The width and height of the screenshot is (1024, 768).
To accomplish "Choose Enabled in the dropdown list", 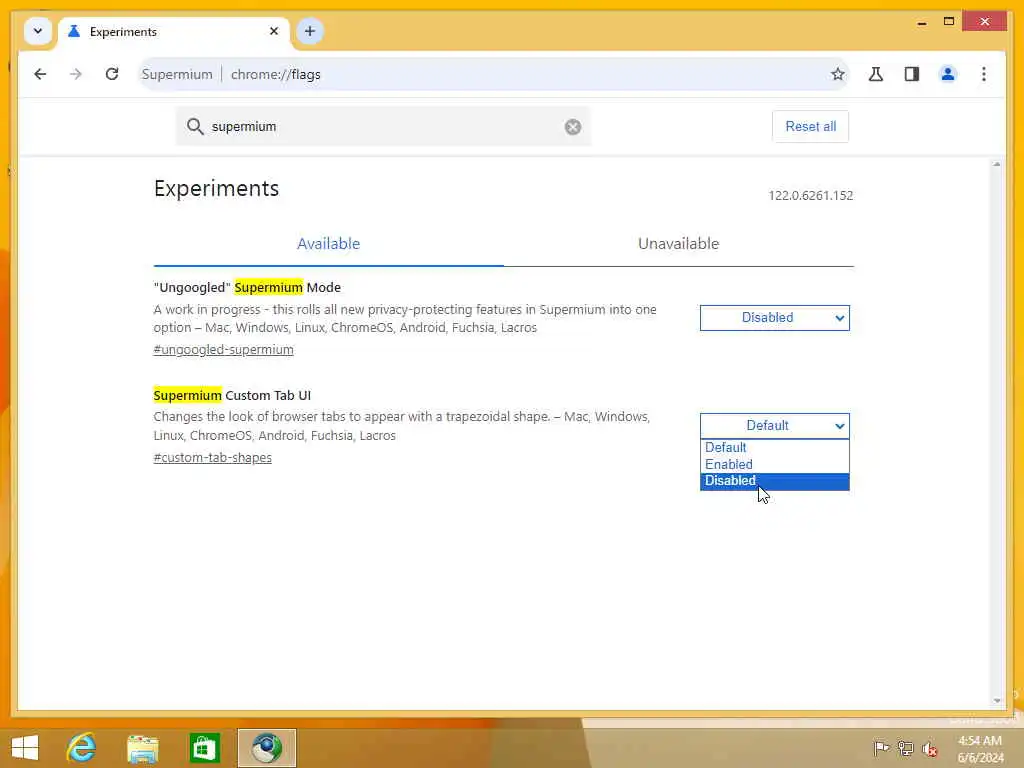I will (x=775, y=464).
